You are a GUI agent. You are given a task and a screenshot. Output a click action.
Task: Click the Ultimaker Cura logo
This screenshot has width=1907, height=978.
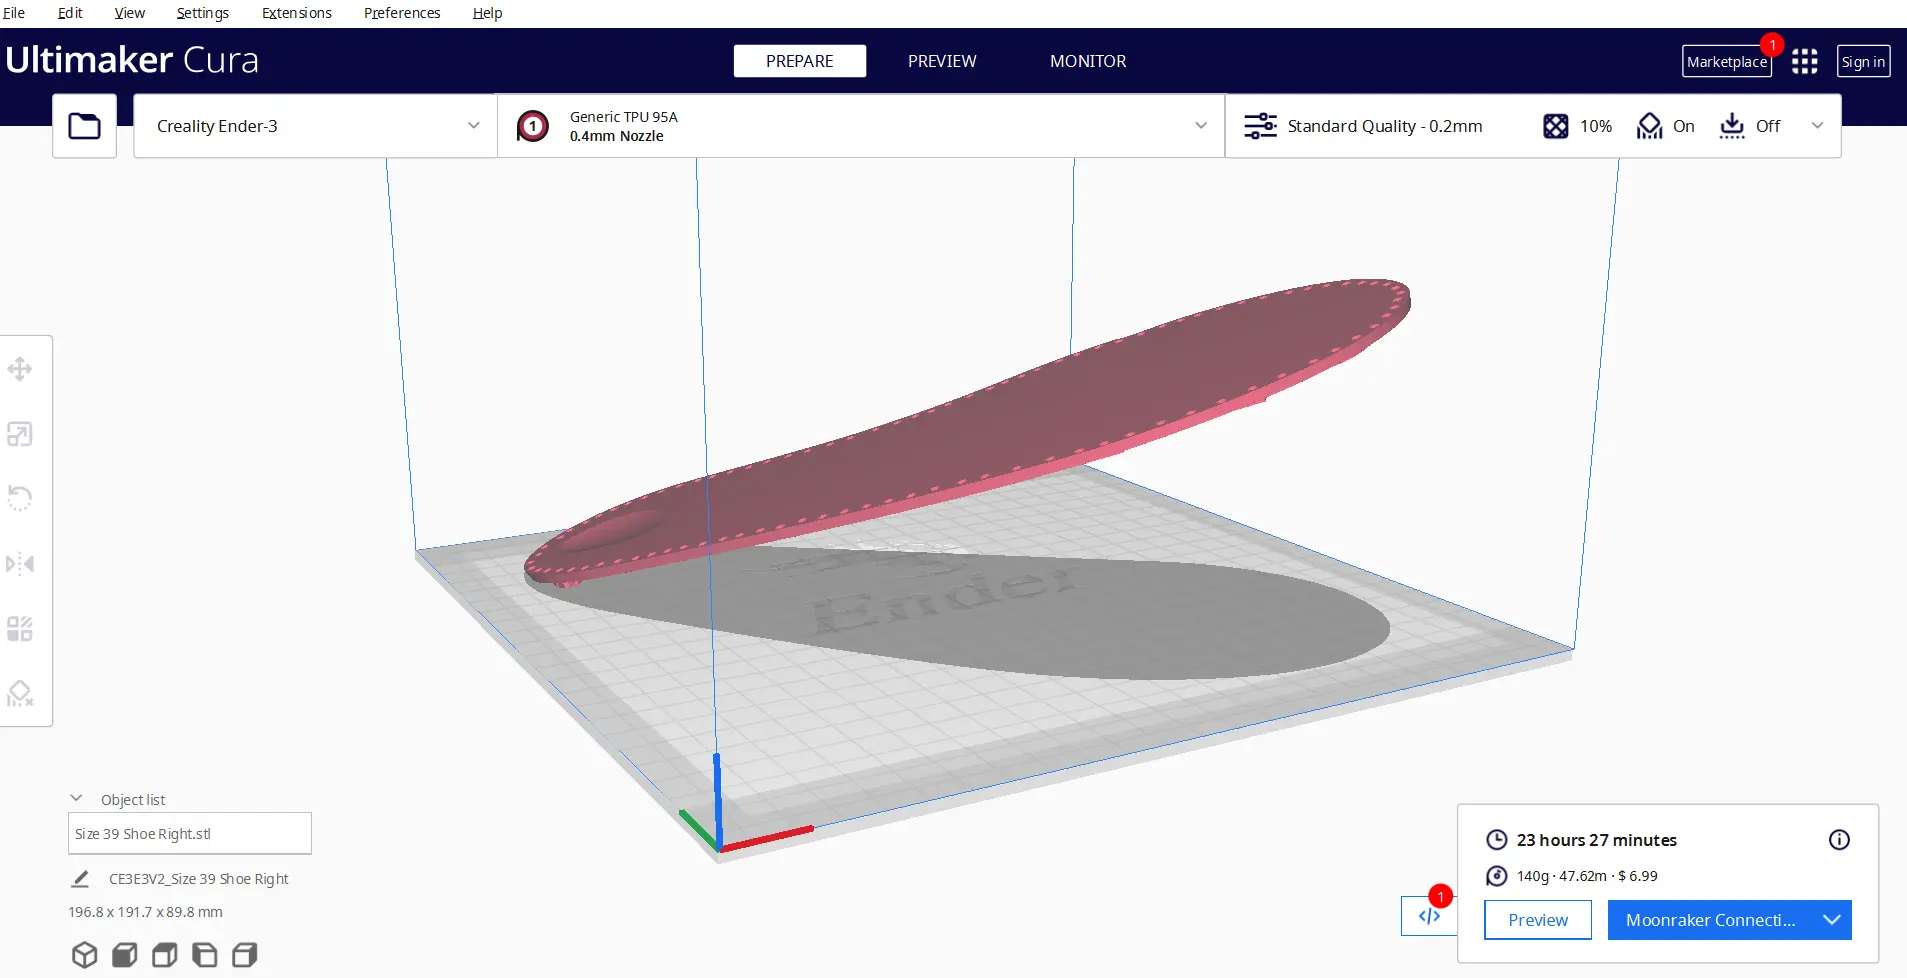pos(132,60)
